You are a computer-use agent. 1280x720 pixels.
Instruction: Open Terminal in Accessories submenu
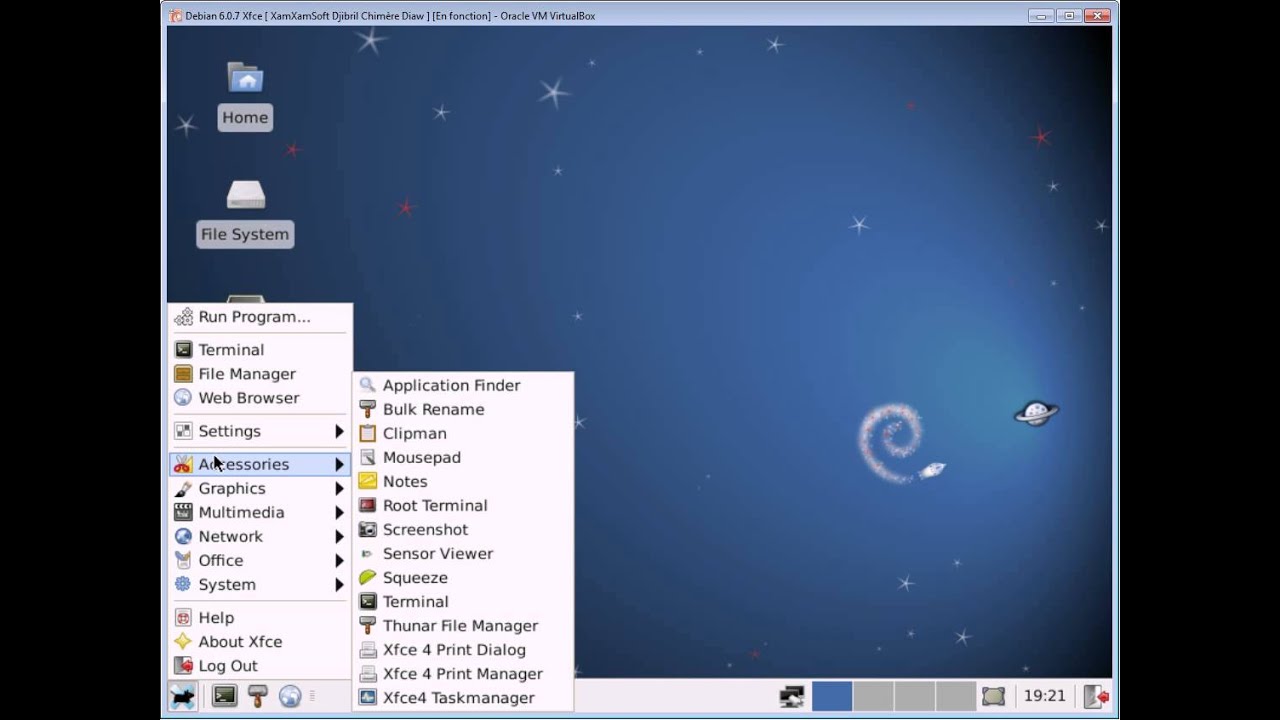click(x=463, y=601)
